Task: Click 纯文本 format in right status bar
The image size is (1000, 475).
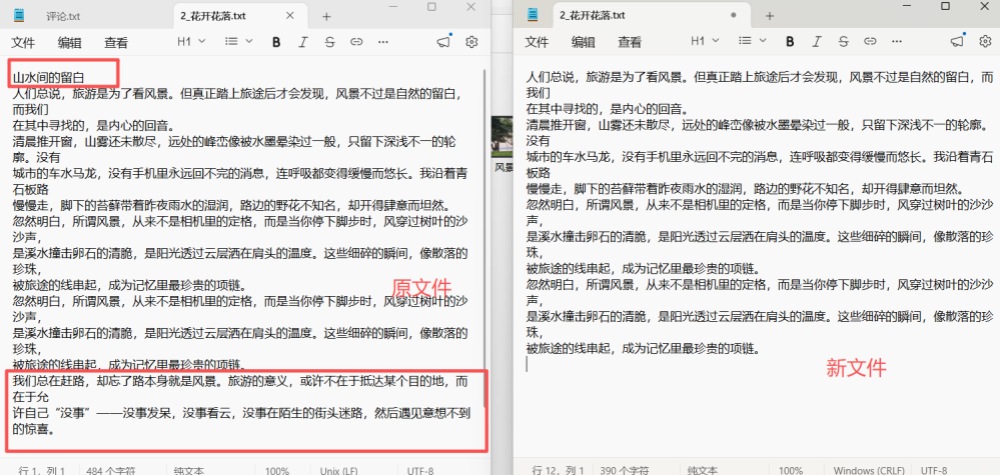Action: pyautogui.click(x=702, y=471)
